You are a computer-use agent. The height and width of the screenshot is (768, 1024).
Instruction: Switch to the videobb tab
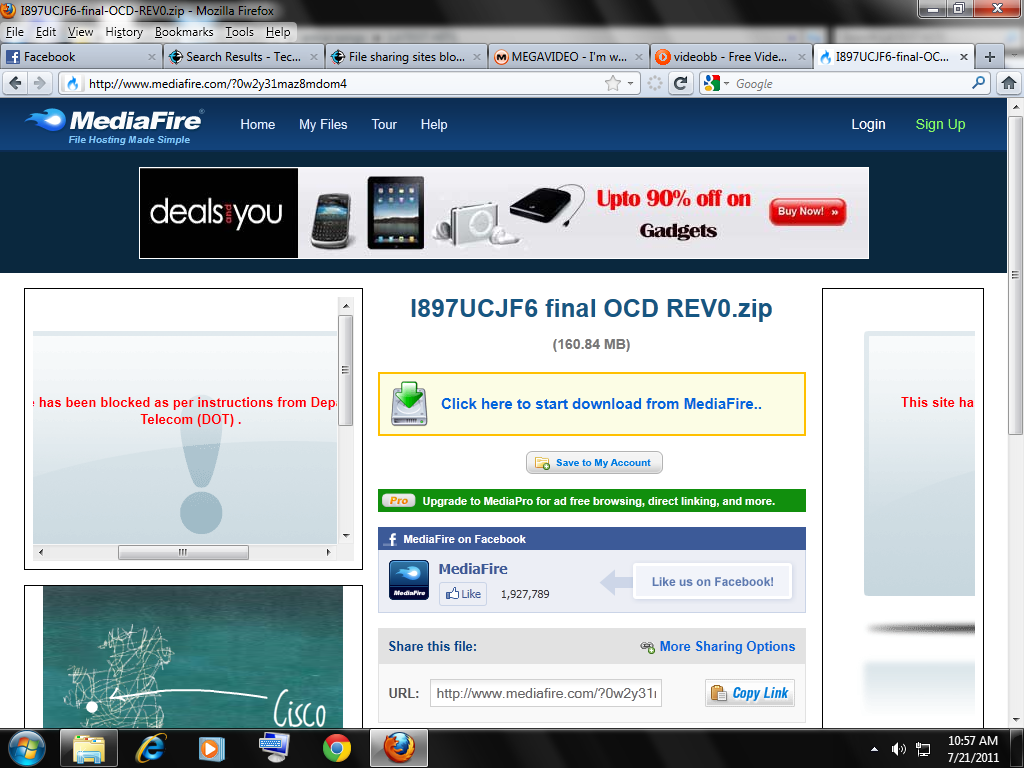pos(730,57)
